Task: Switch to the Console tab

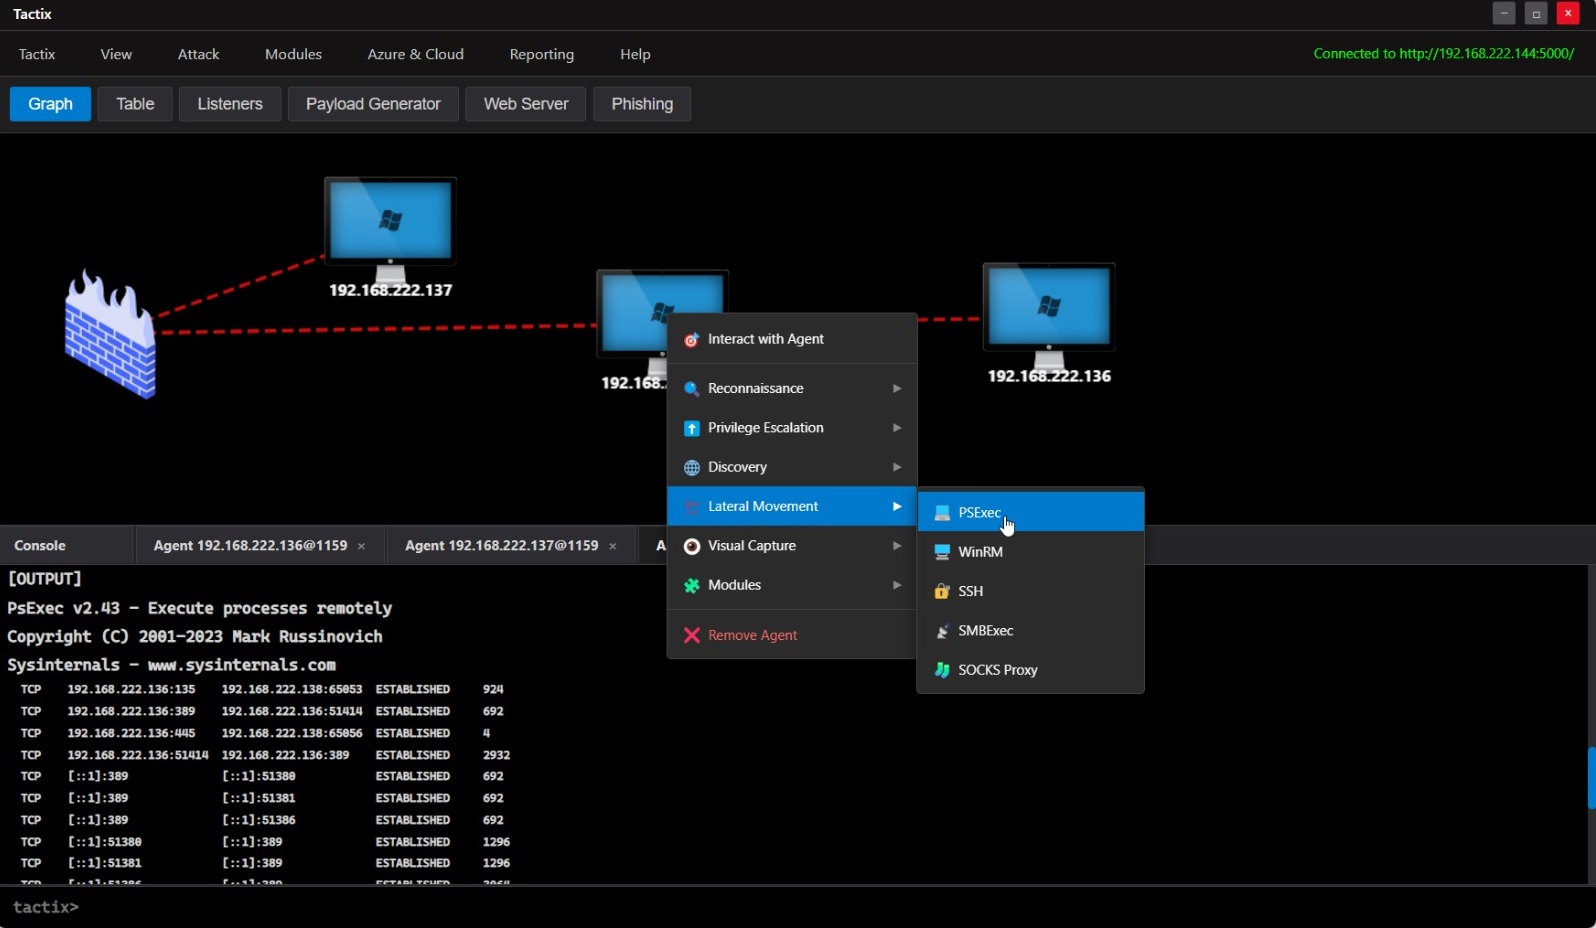Action: click(x=40, y=546)
